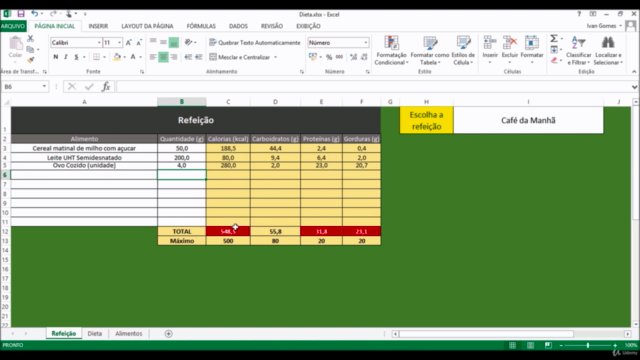640x360 pixels.
Task: Toggle Quebrar Texto Automaticamente
Action: [255, 42]
